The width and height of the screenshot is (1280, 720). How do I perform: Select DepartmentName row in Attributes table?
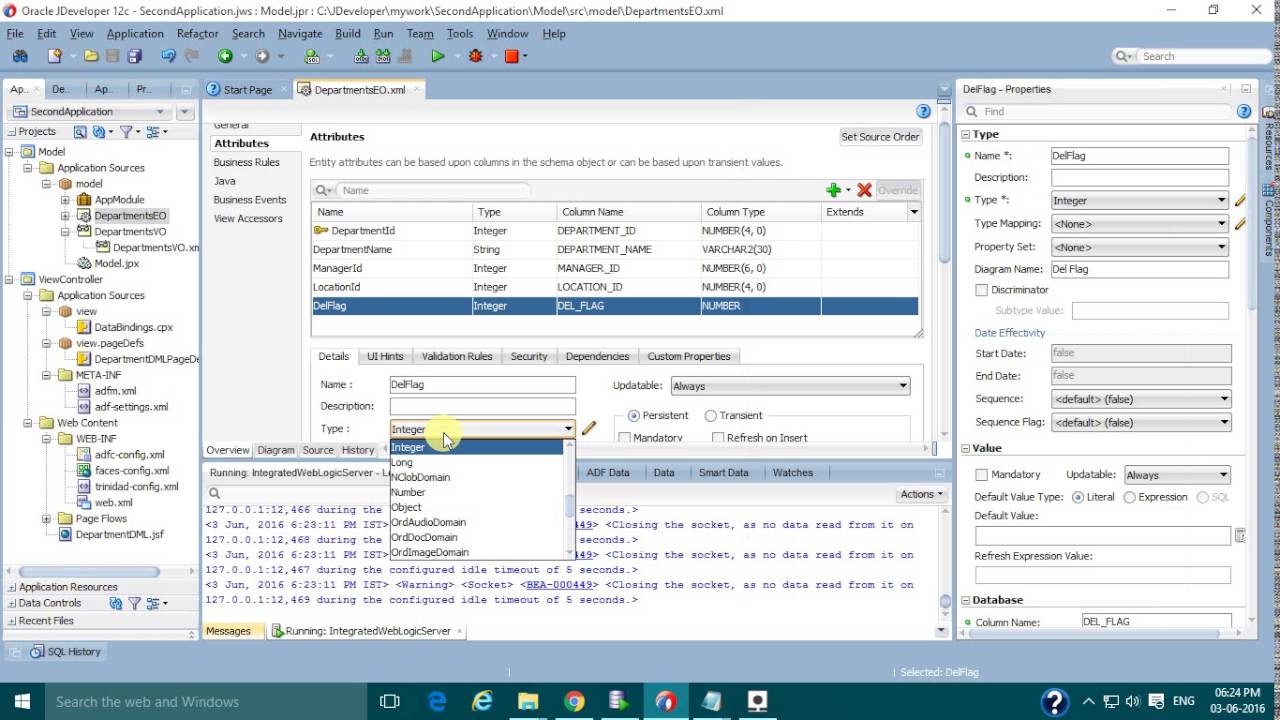pos(615,249)
